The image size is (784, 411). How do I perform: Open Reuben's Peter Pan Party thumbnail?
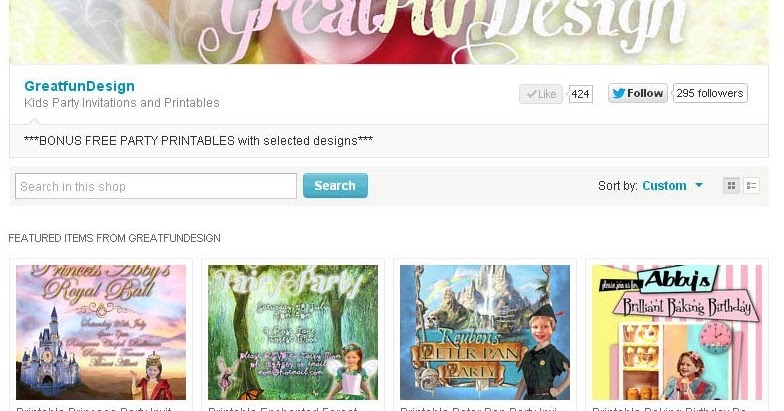[485, 332]
